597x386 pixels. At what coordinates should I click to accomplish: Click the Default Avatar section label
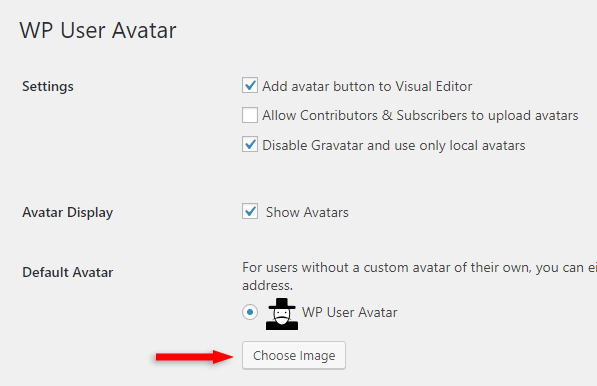tap(68, 273)
